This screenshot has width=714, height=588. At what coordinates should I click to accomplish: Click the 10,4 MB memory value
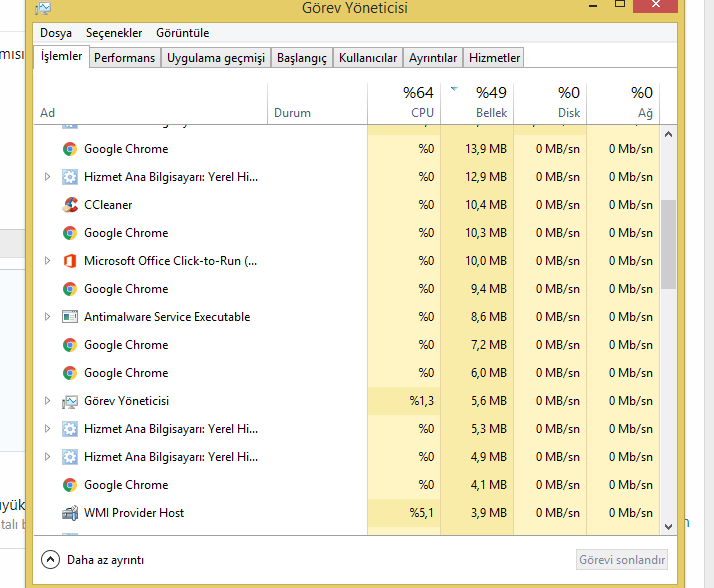click(485, 205)
